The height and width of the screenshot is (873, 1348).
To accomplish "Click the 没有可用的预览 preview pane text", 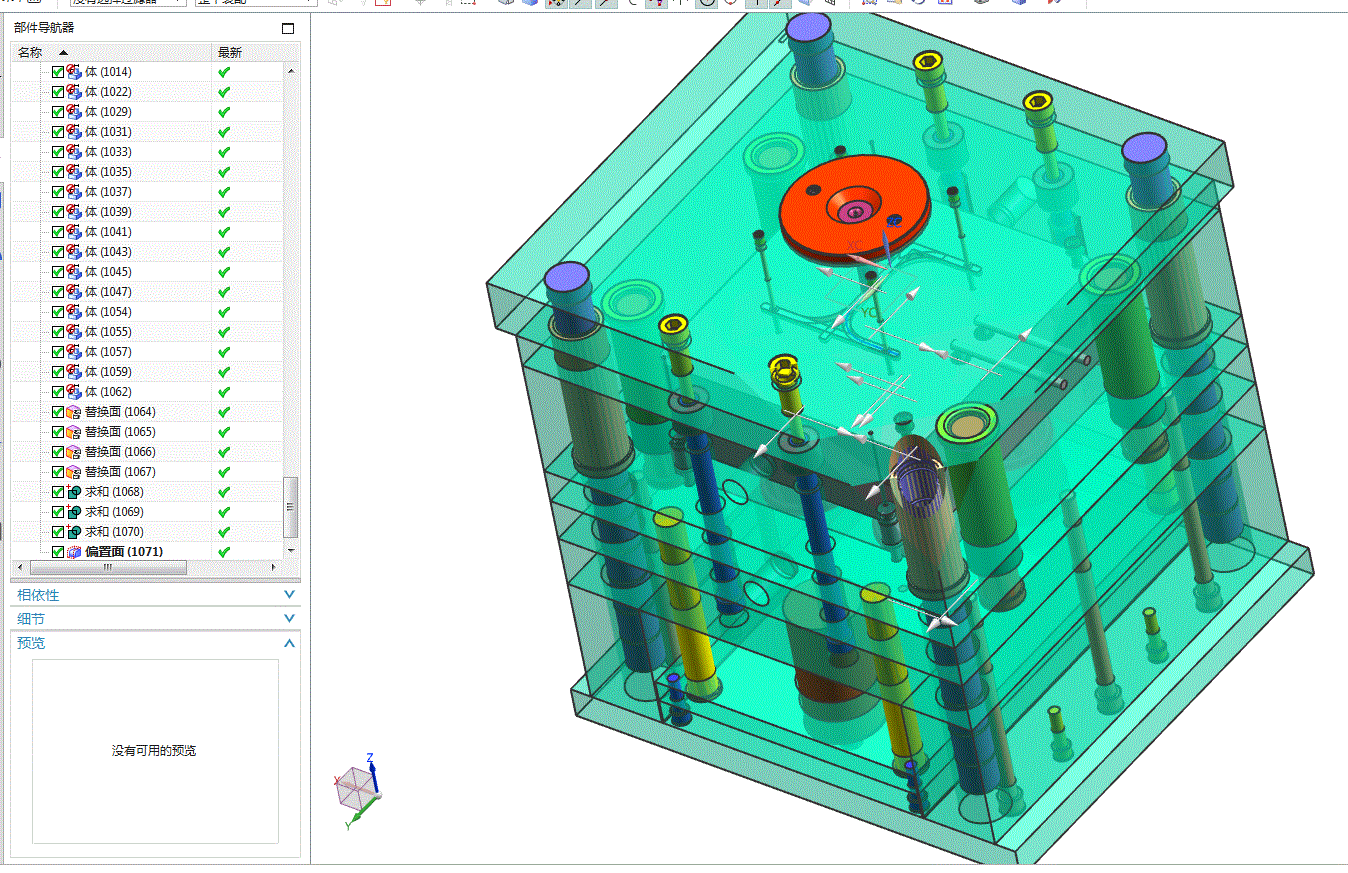I will tap(154, 750).
